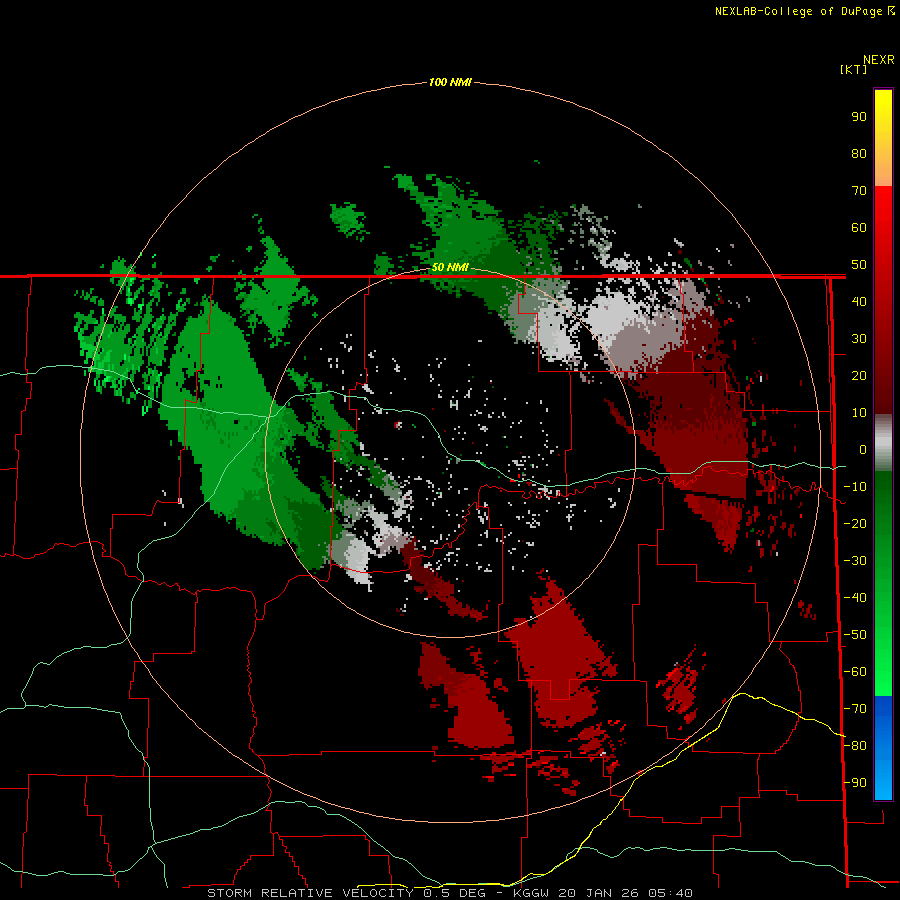Click the -10 knot scale value
Viewport: 900px width, 900px height.
point(855,487)
